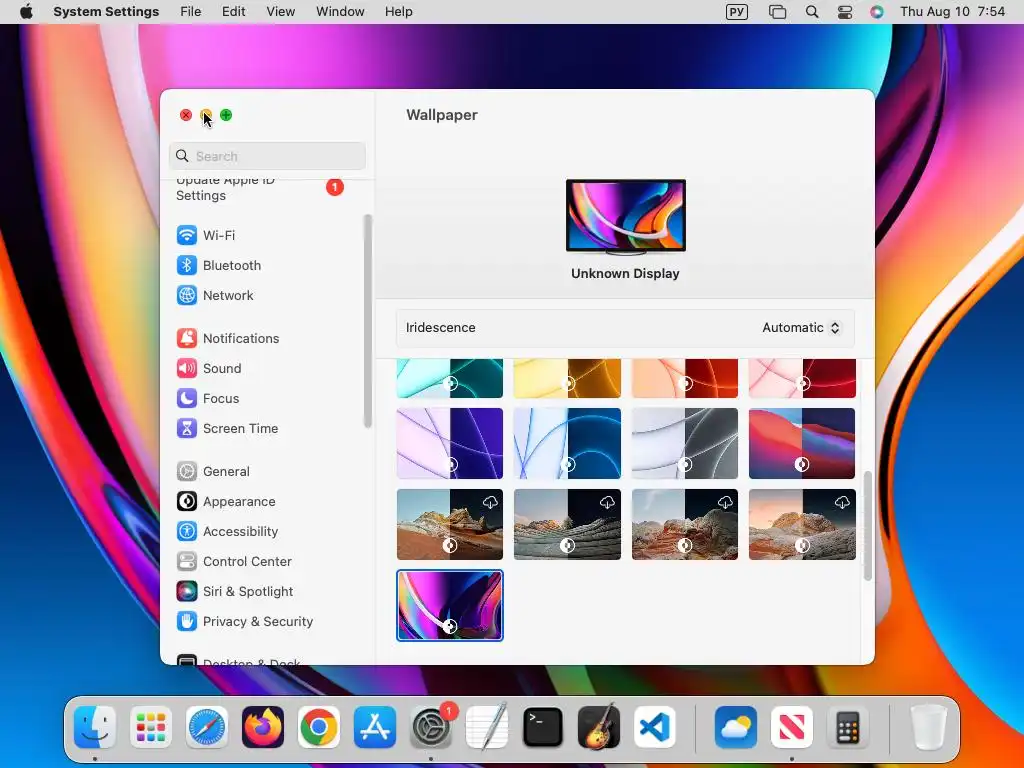The image size is (1024, 768).
Task: Click the Unknown Display preview monitor
Action: [626, 217]
